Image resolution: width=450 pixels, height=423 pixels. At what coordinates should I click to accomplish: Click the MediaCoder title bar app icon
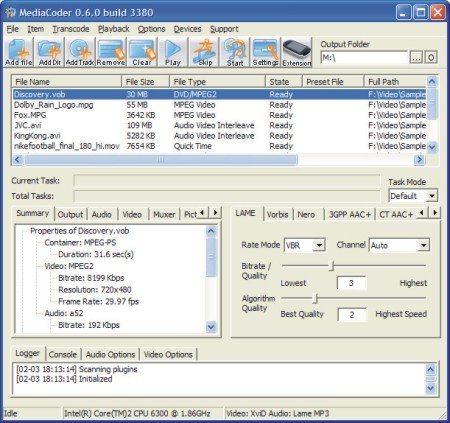click(10, 13)
